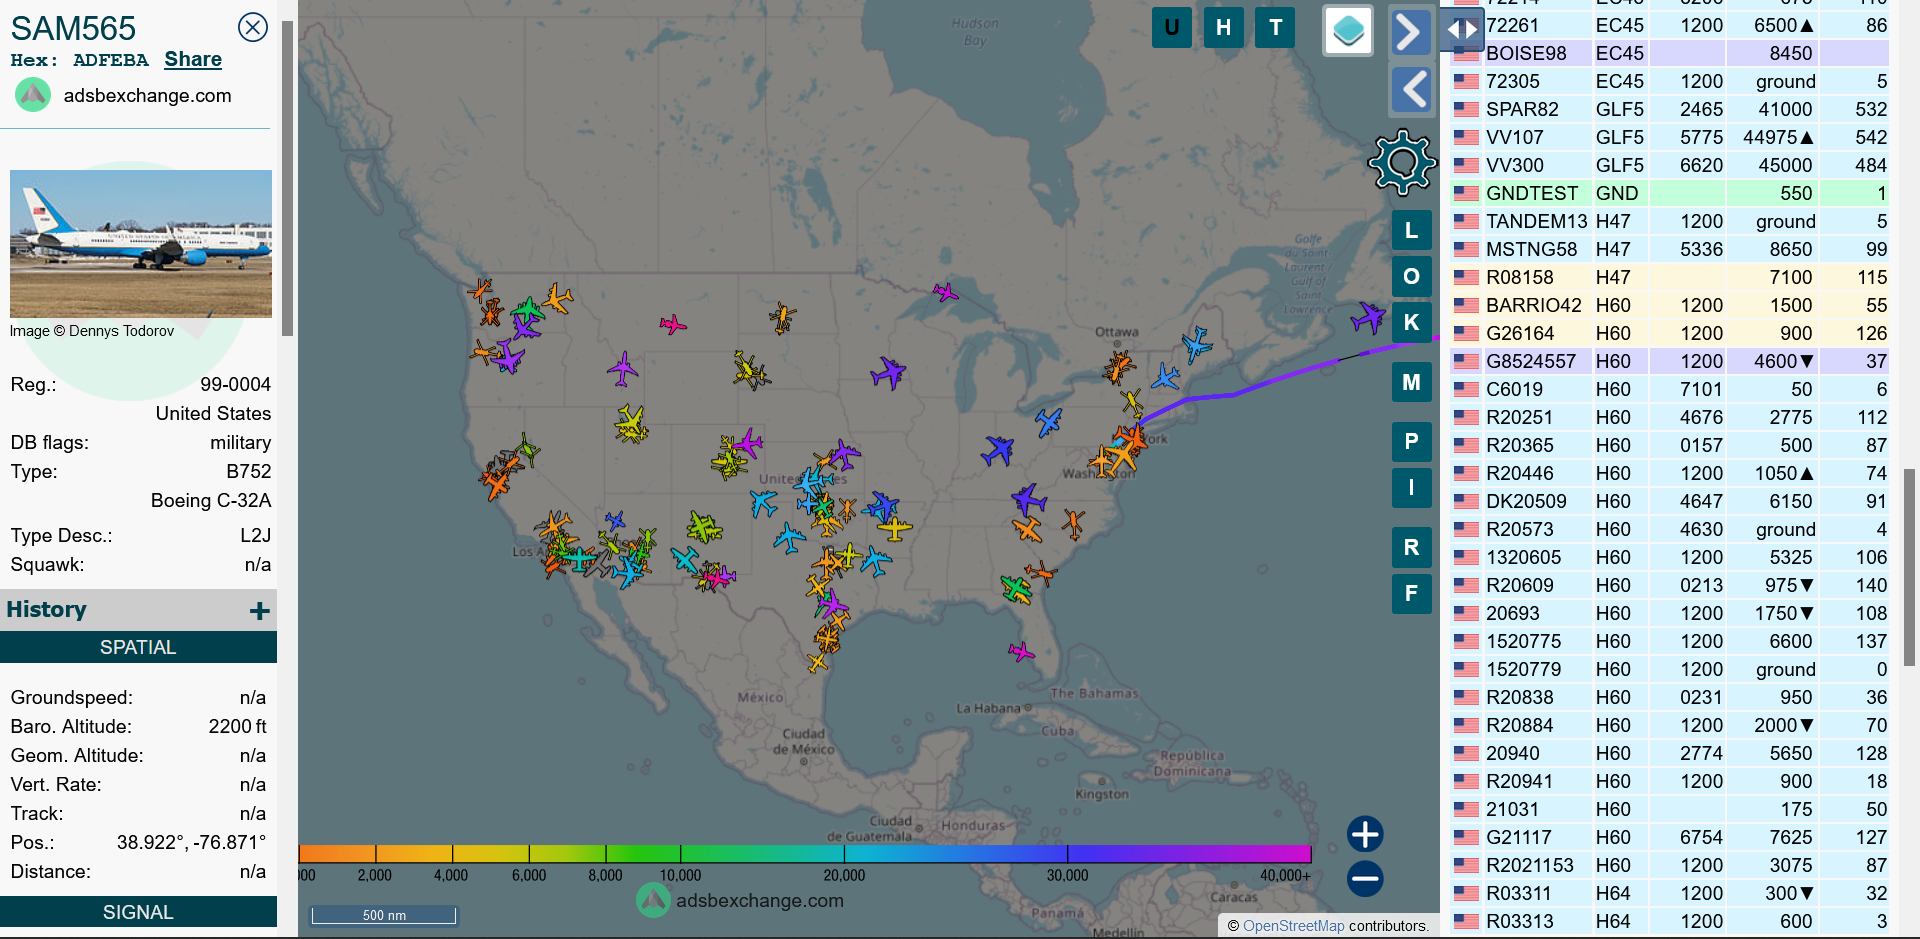
Task: Select the SIGNAL section header
Action: click(138, 912)
